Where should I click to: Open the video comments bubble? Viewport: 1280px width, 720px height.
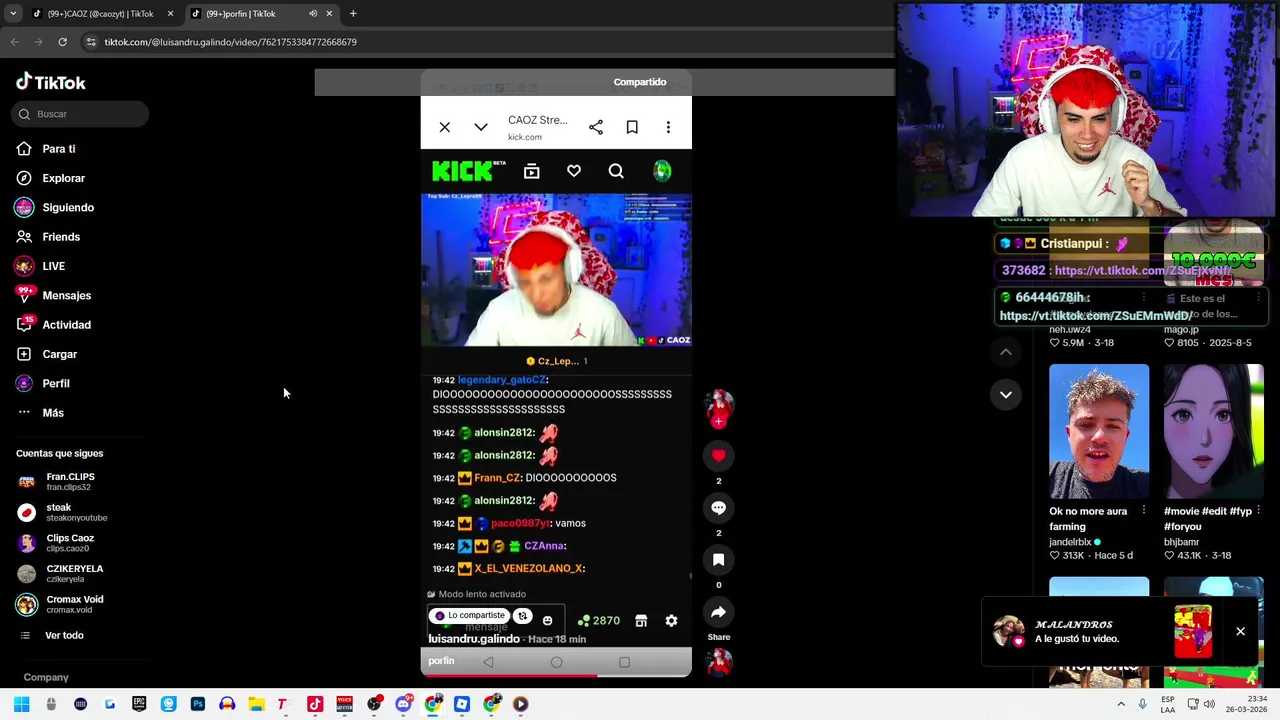point(718,508)
